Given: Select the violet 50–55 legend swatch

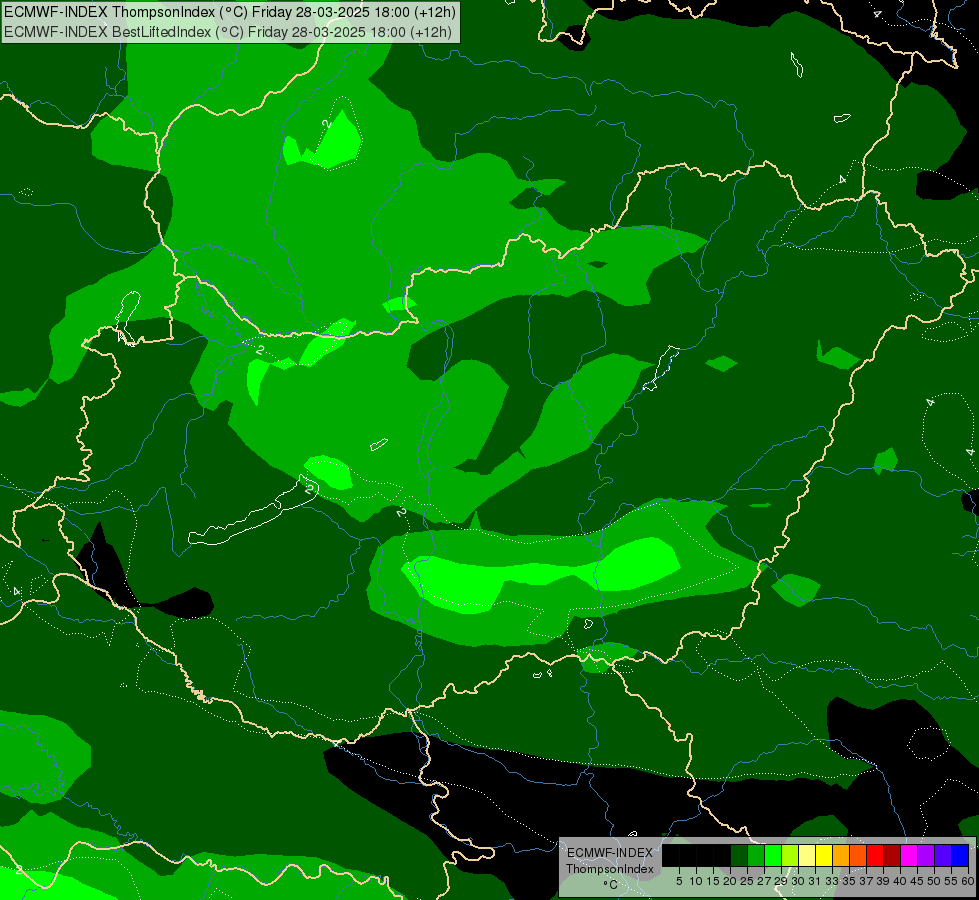Looking at the screenshot, I should (x=943, y=855).
